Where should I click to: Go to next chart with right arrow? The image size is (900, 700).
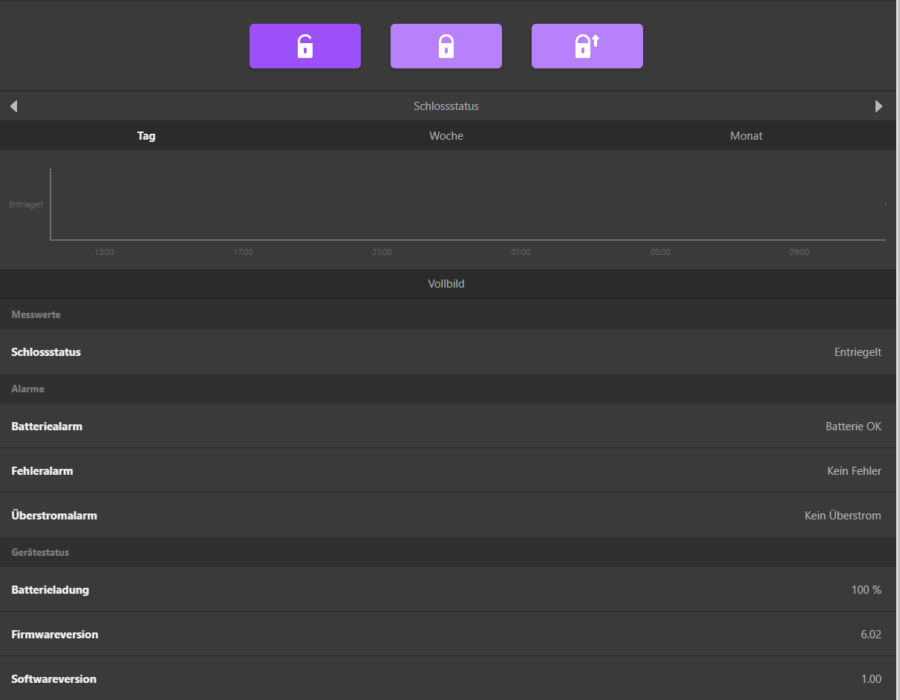click(878, 106)
